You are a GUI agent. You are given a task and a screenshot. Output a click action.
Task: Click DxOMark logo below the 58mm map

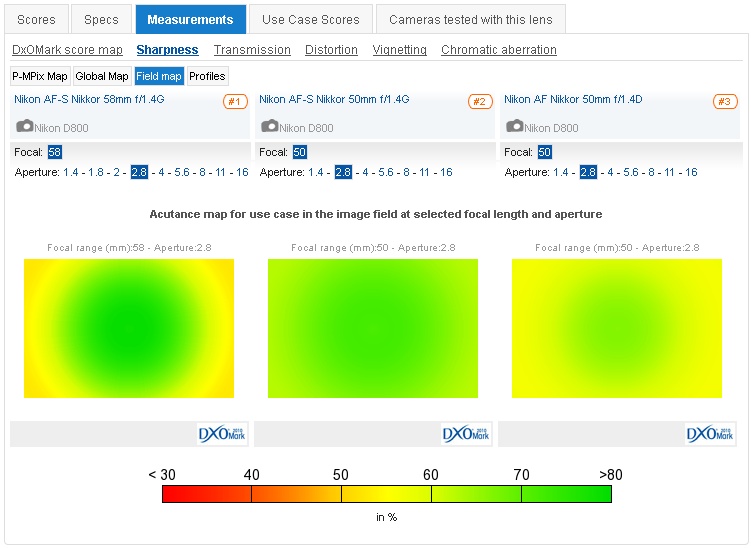point(222,434)
